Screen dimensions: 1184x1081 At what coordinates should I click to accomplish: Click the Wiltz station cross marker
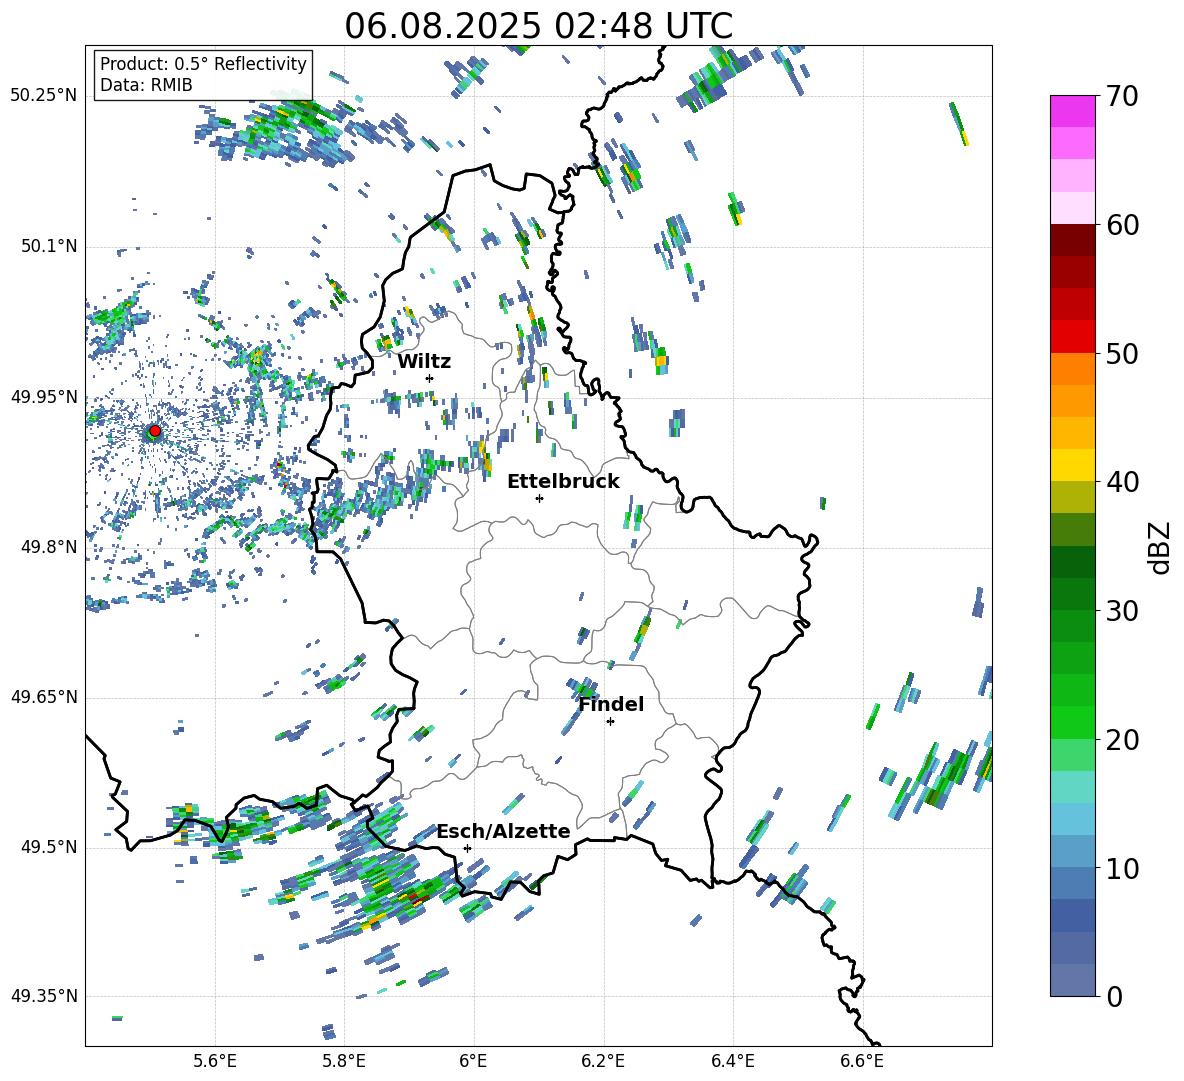(430, 378)
